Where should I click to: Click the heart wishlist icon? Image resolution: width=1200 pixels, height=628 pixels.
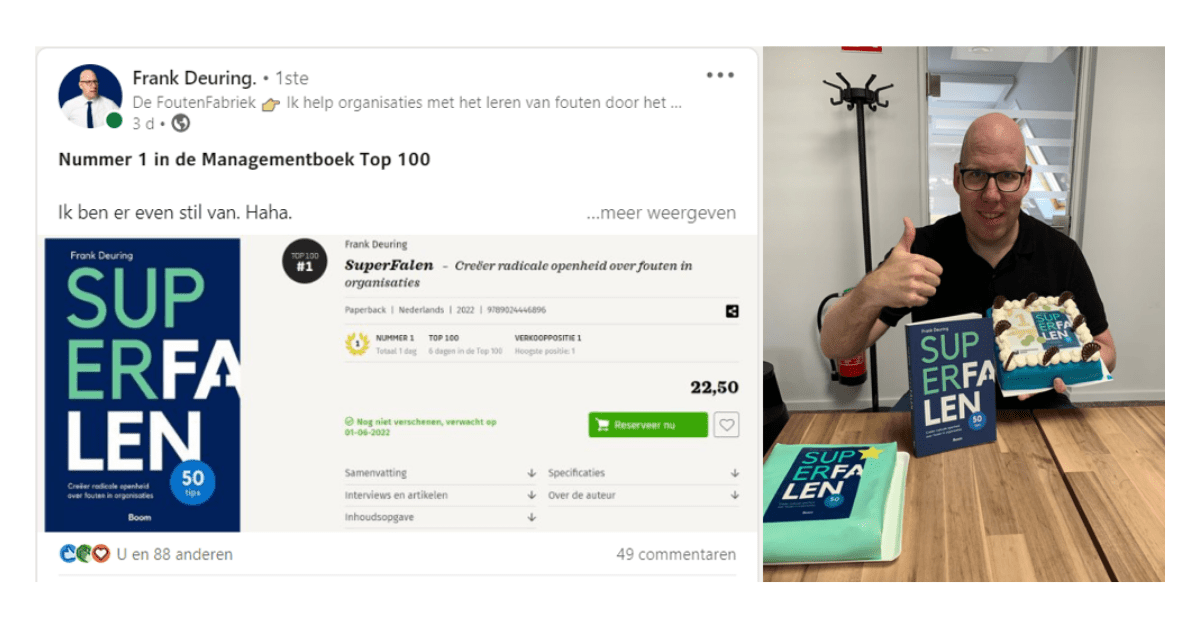(x=727, y=425)
